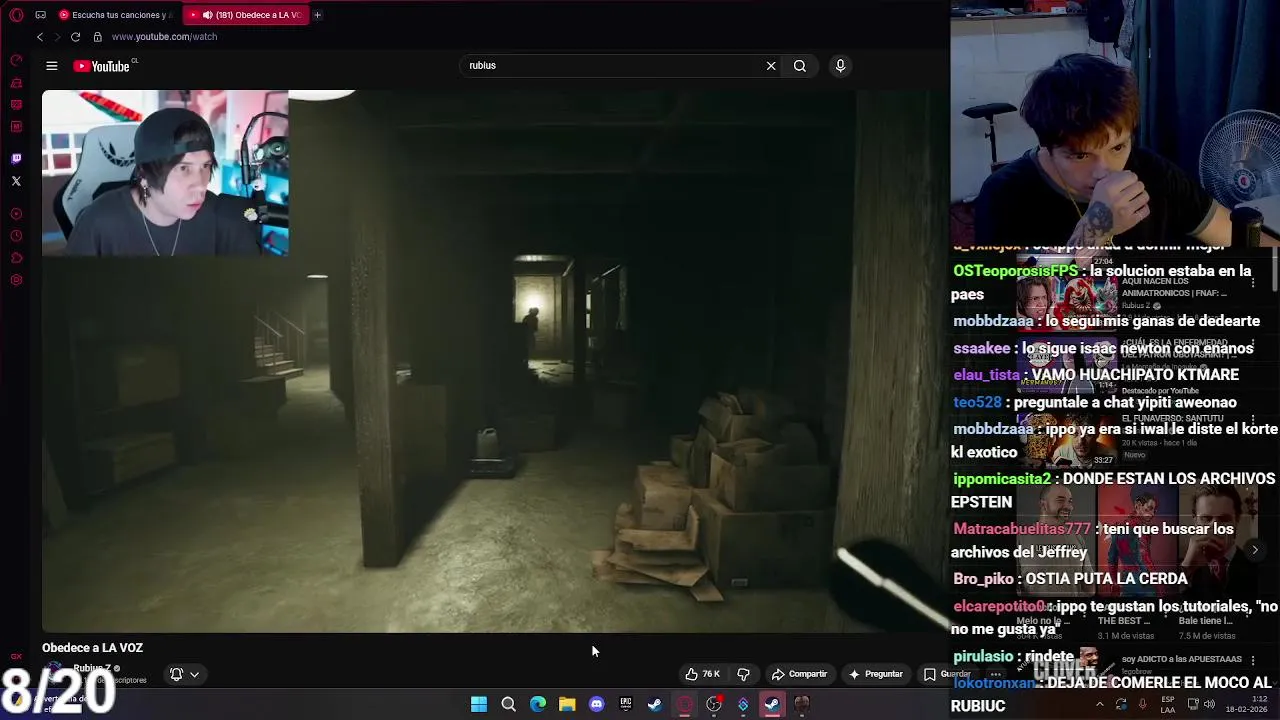Open Windows Start menu
The width and height of the screenshot is (1280, 720).
(479, 704)
